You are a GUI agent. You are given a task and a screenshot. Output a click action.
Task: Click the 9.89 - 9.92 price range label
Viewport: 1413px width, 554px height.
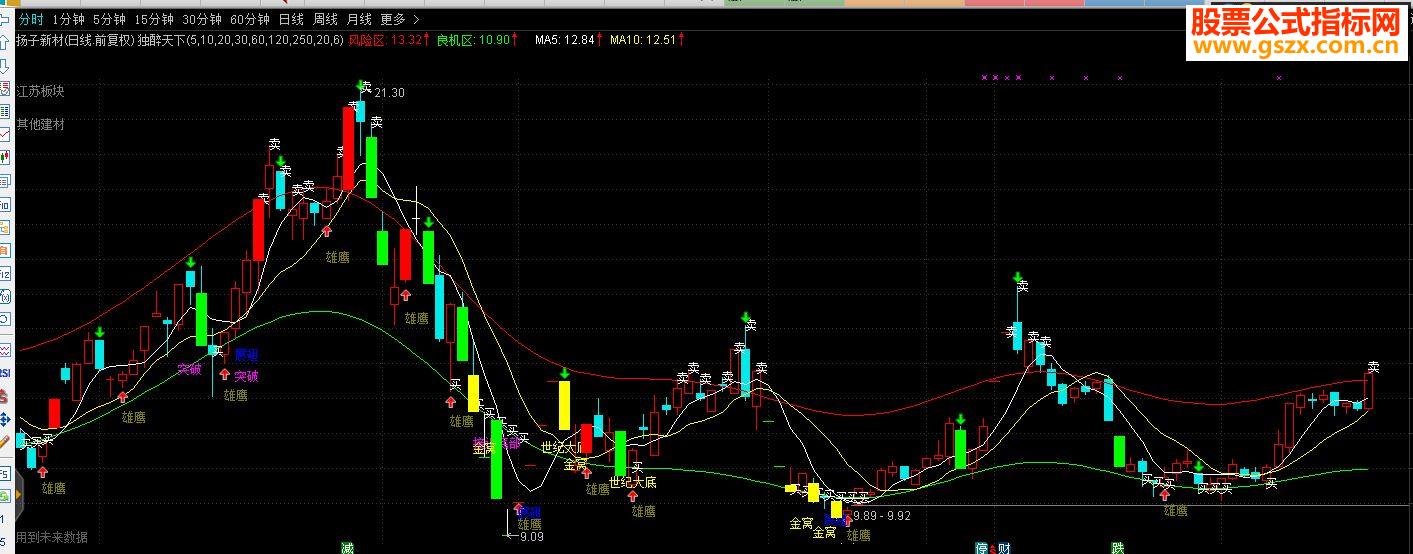click(x=884, y=516)
